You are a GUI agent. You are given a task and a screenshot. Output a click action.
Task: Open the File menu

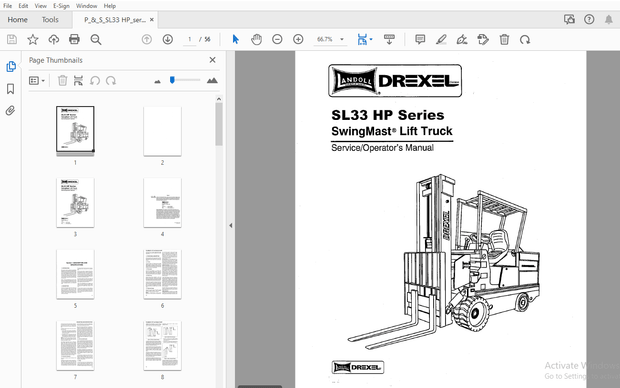click(8, 6)
